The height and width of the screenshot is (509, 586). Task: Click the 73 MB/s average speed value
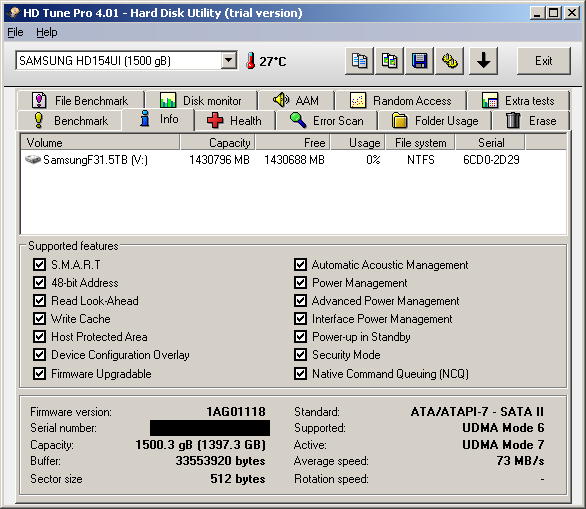click(x=521, y=461)
